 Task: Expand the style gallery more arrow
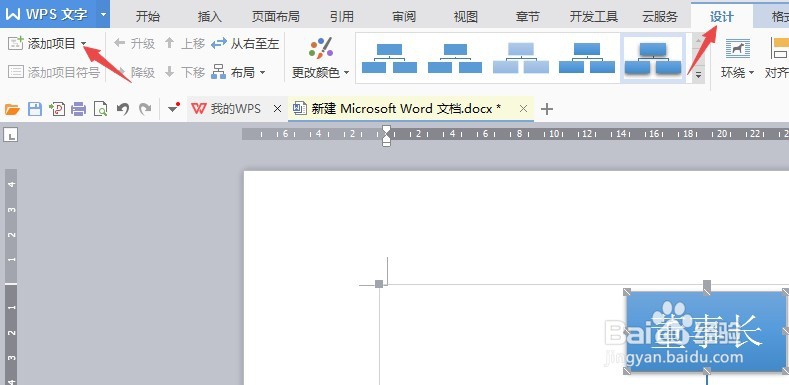click(x=698, y=75)
